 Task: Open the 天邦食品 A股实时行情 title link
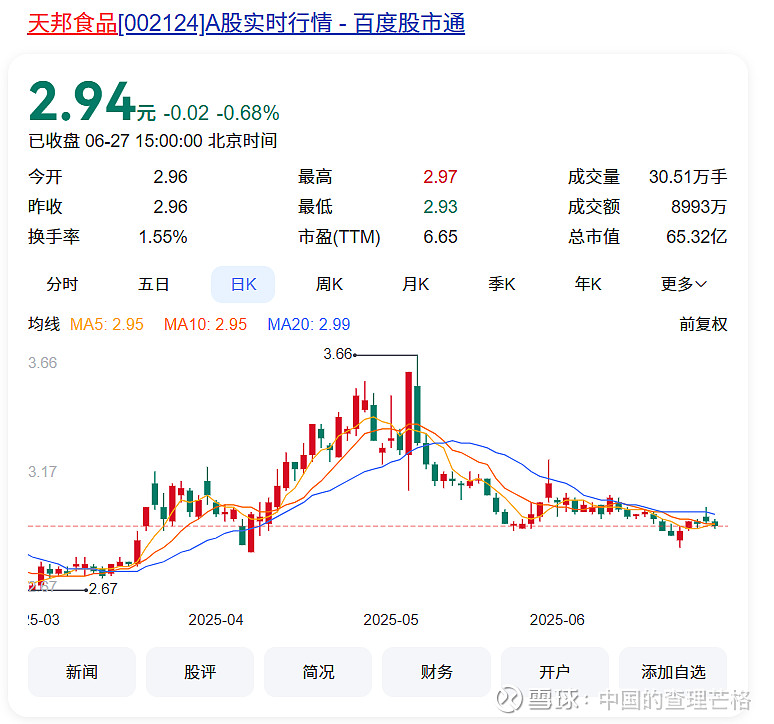pyautogui.click(x=246, y=23)
